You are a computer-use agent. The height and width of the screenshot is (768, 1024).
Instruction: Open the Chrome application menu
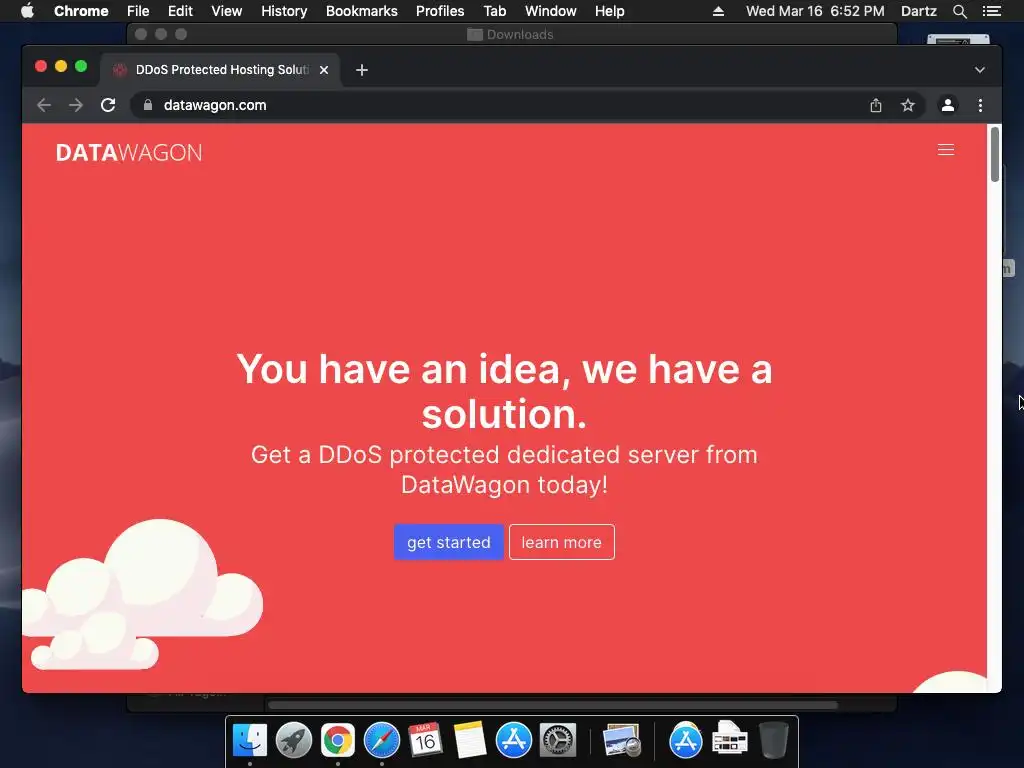click(x=81, y=11)
